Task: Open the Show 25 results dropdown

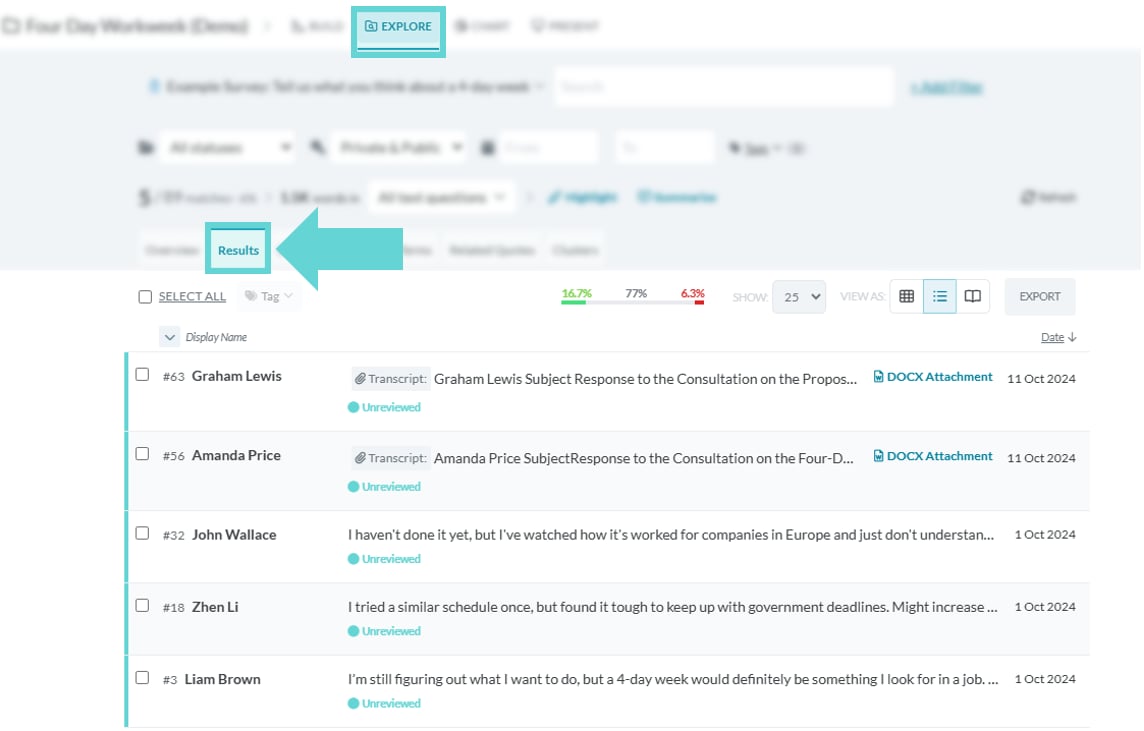Action: tap(799, 297)
